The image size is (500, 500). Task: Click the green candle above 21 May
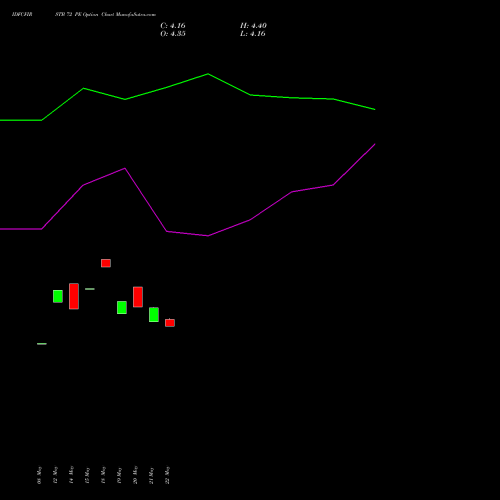pos(154,314)
